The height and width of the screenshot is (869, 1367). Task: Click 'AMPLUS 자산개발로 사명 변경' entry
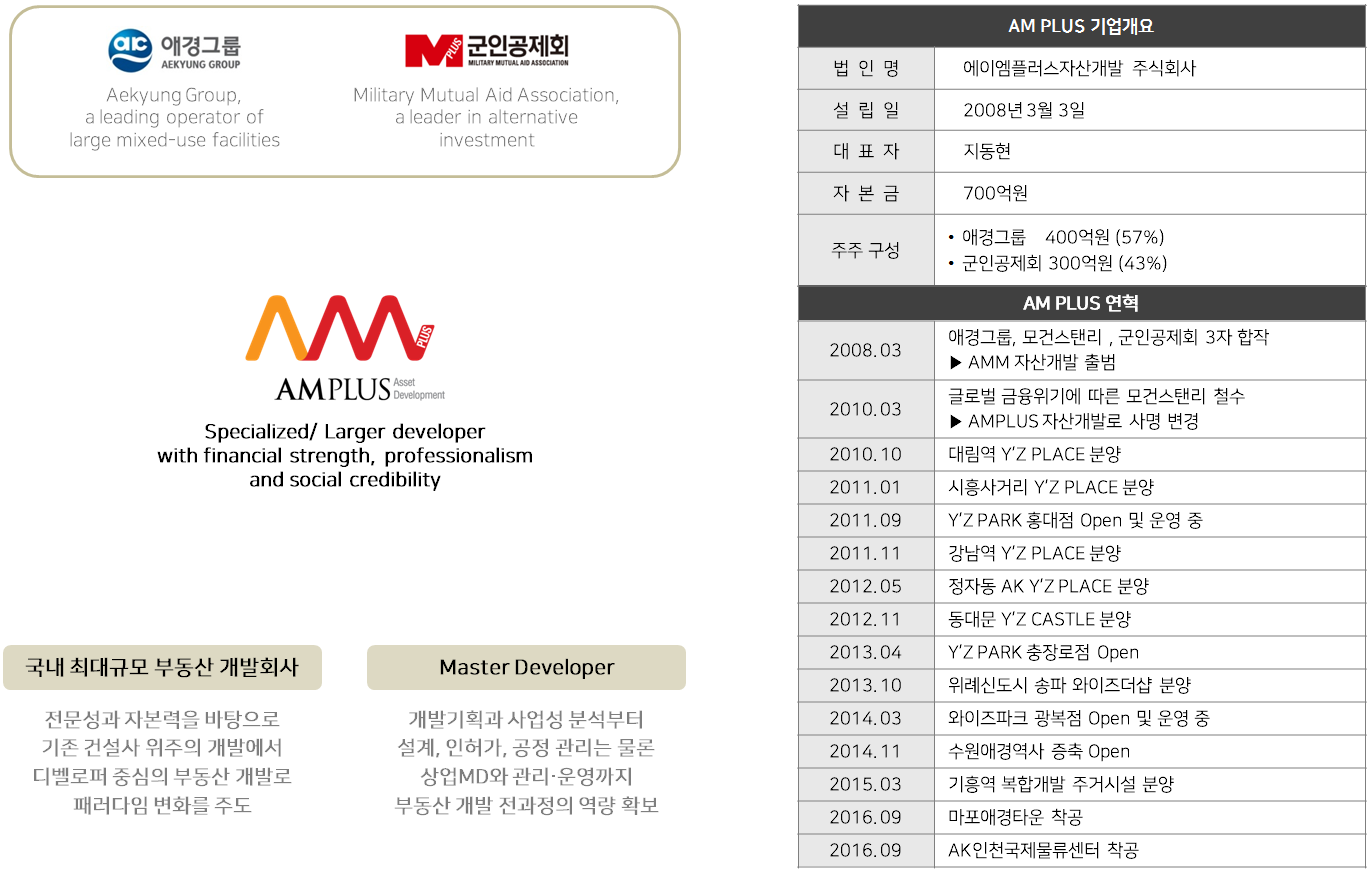pos(1073,421)
